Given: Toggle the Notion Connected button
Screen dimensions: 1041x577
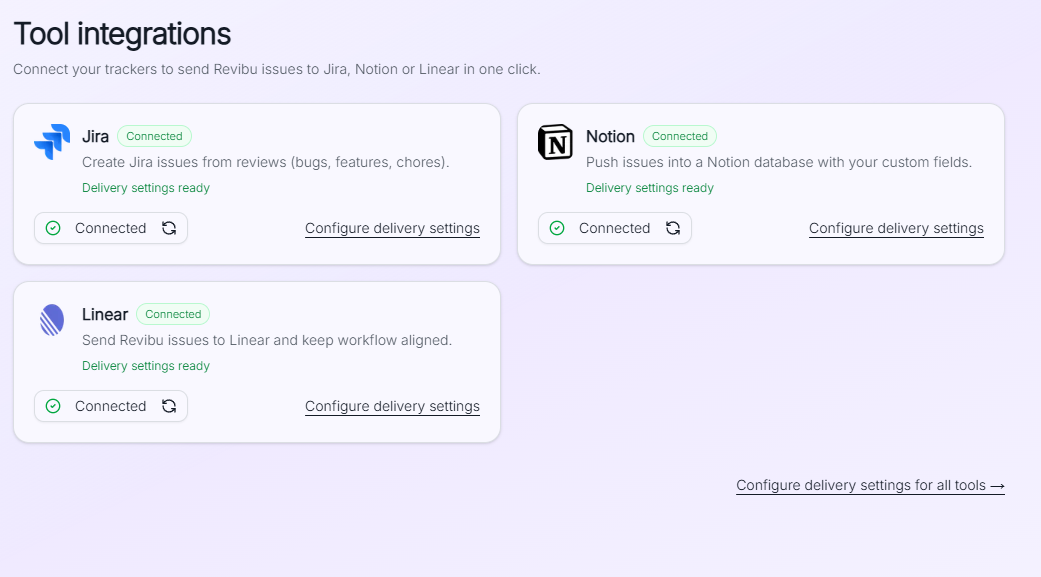Looking at the screenshot, I should tap(614, 227).
